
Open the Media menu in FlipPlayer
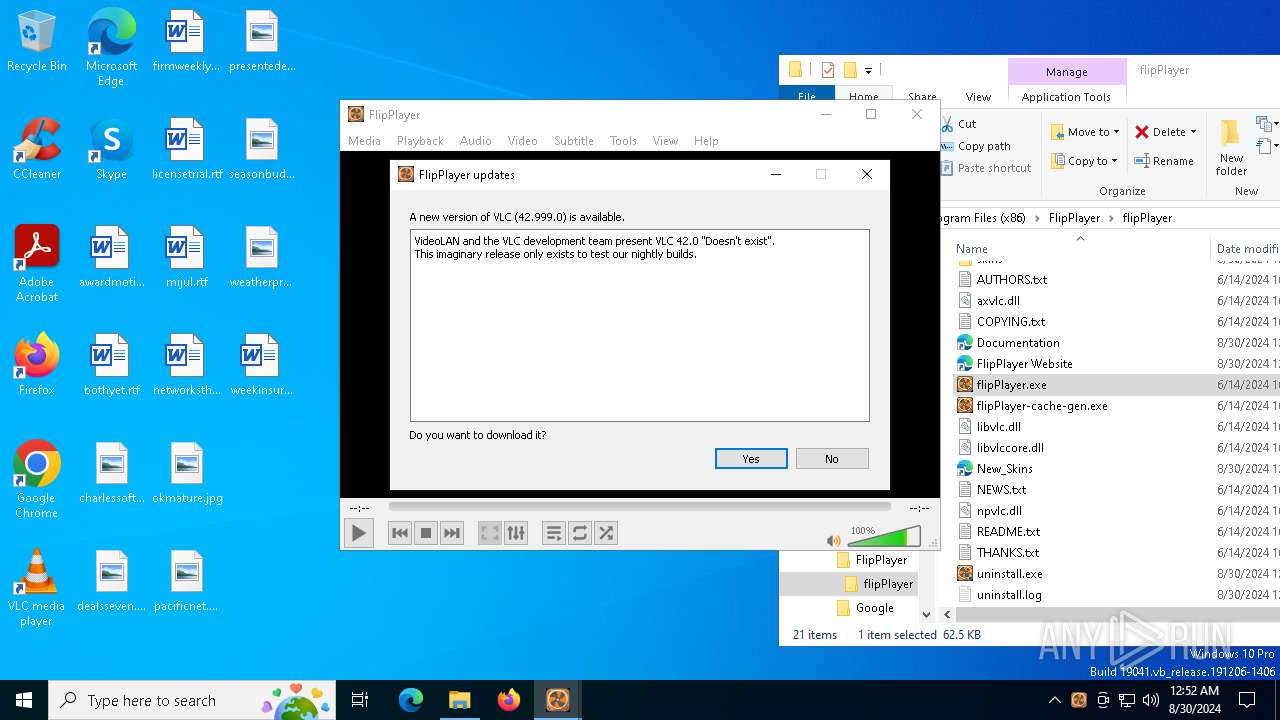[364, 141]
